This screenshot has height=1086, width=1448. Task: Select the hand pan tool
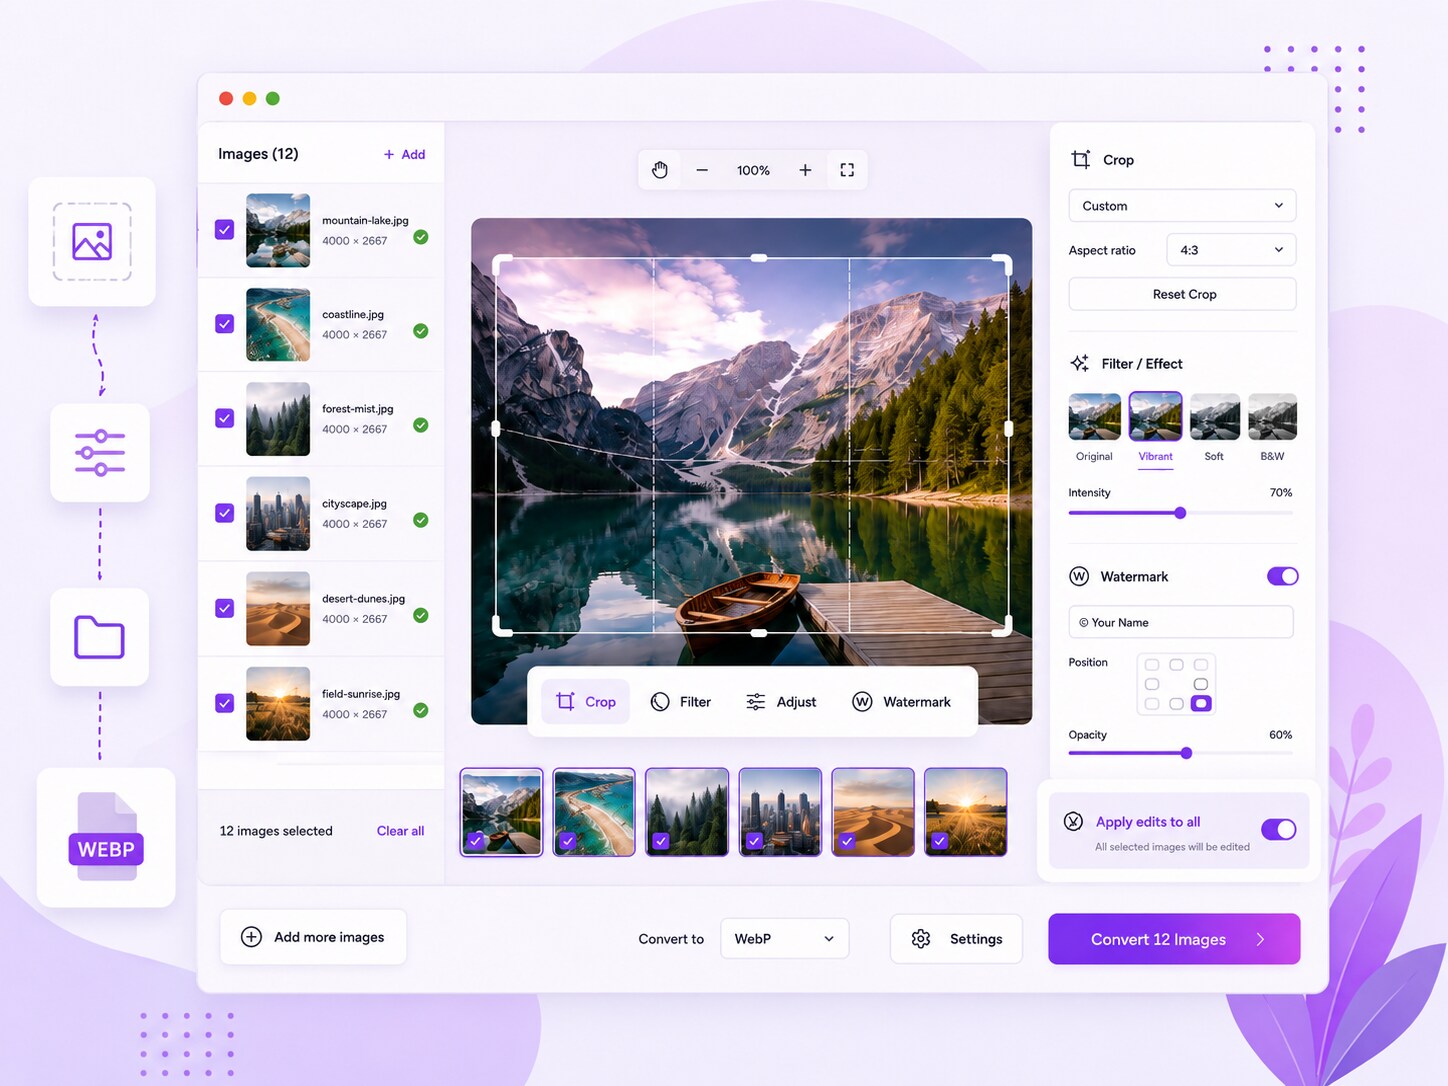[x=660, y=170]
